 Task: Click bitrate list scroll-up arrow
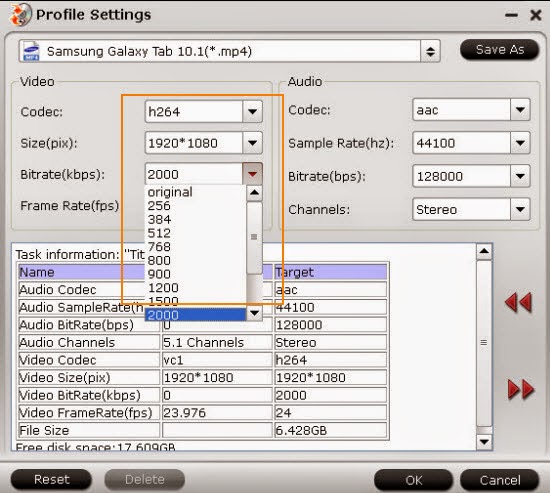254,193
